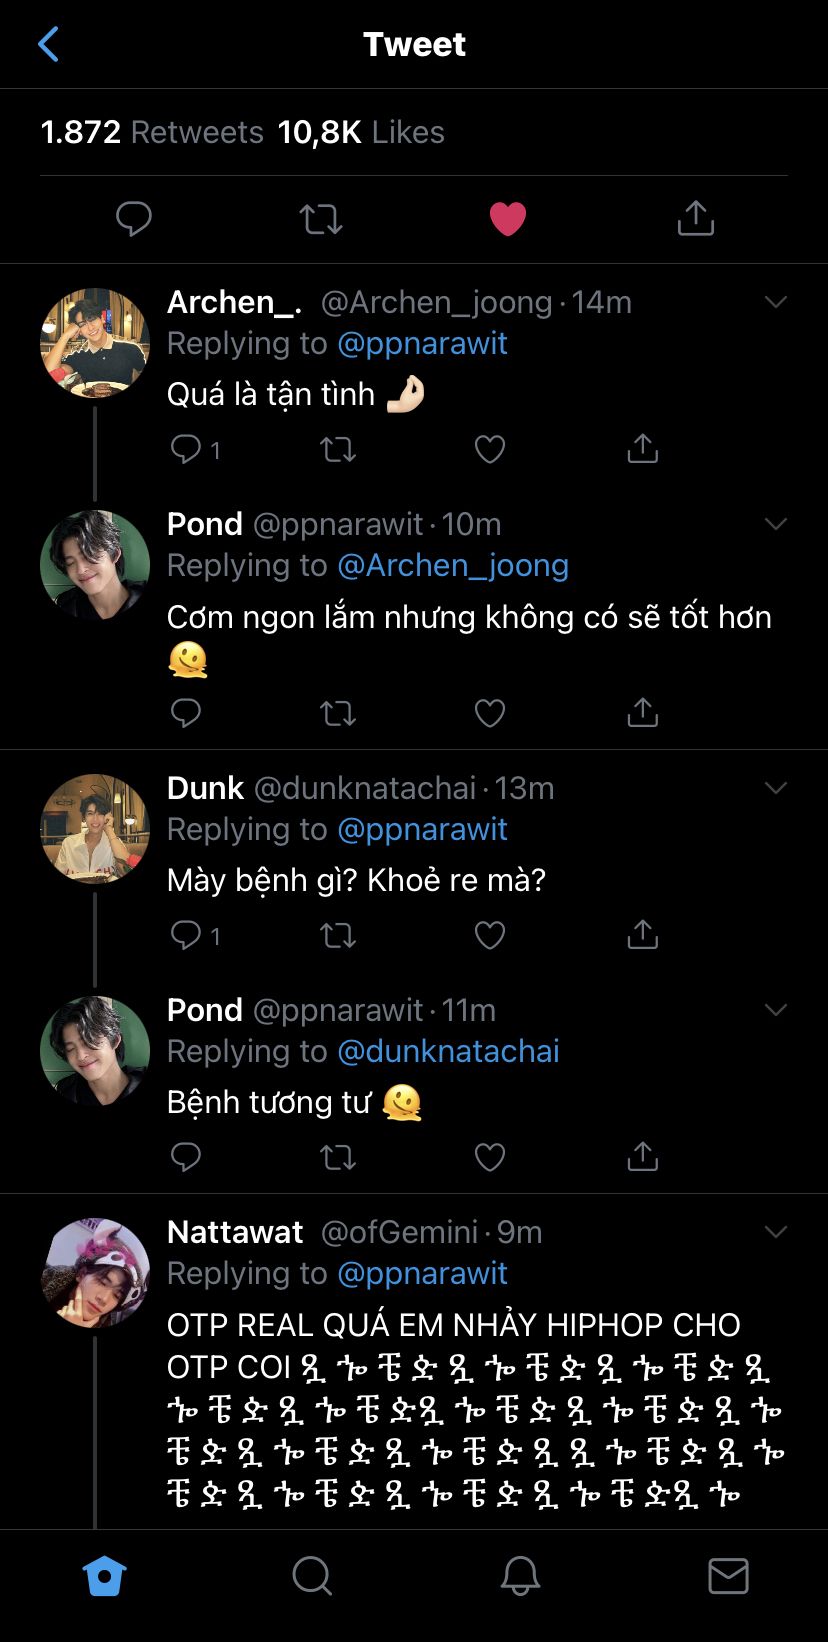Expand options chevron on Nattawat's tweet
828x1642 pixels.
776,1232
